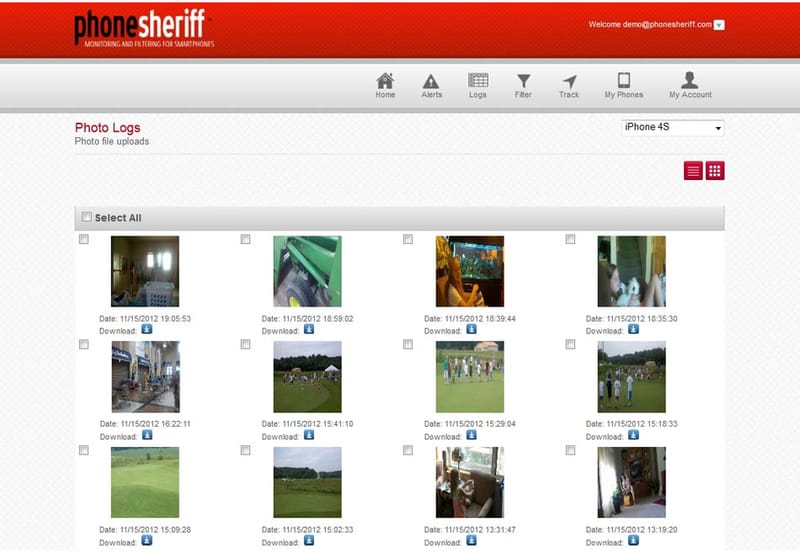800x553 pixels.
Task: Open the room photo from 19:05:53
Action: pyautogui.click(x=145, y=271)
